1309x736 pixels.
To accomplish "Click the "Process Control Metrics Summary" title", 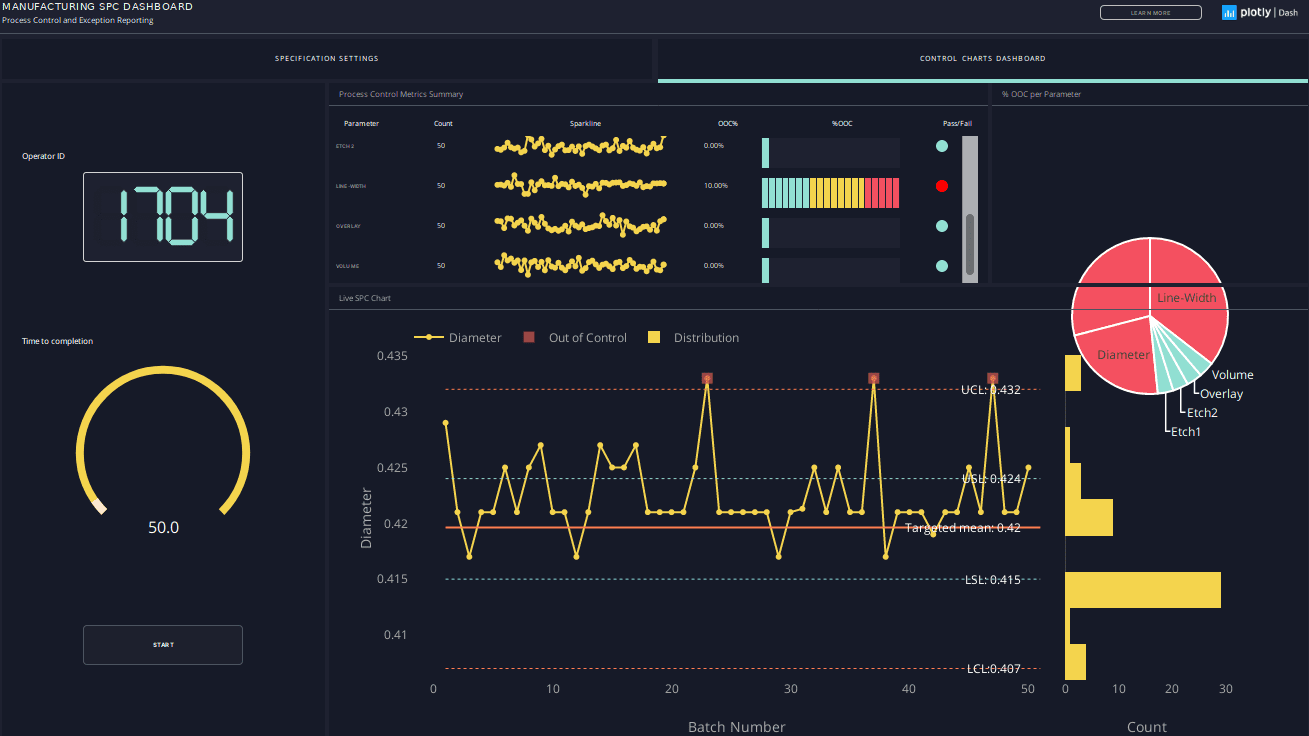I will (401, 94).
